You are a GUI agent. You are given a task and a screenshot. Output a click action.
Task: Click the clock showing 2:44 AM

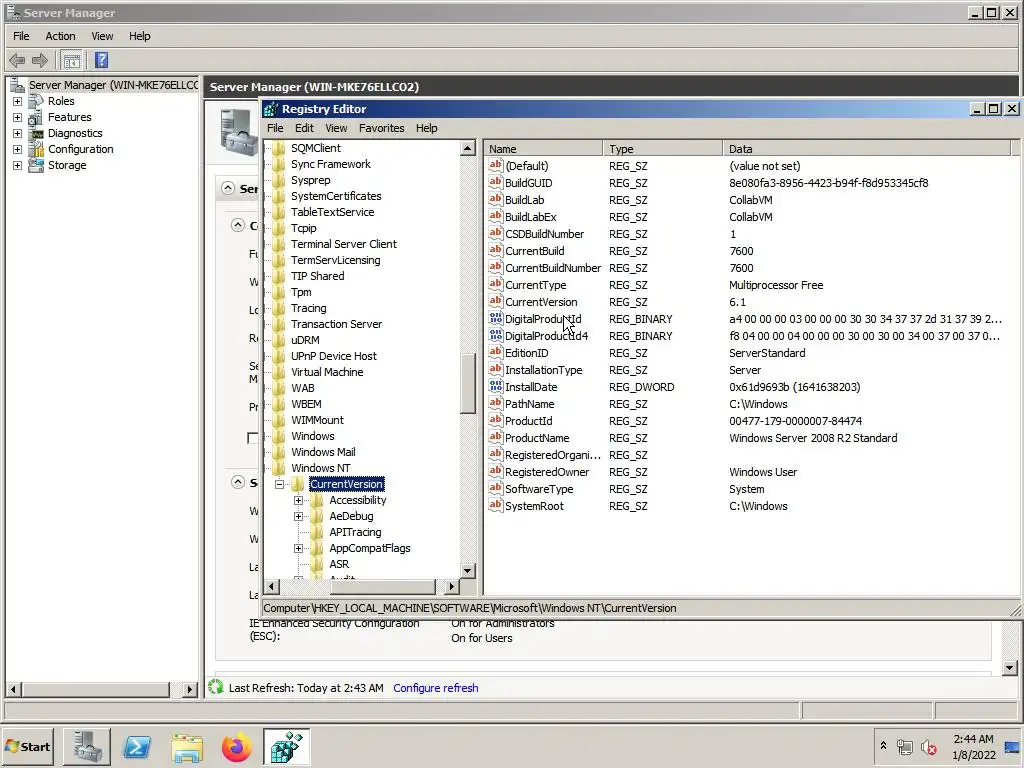pyautogui.click(x=974, y=739)
